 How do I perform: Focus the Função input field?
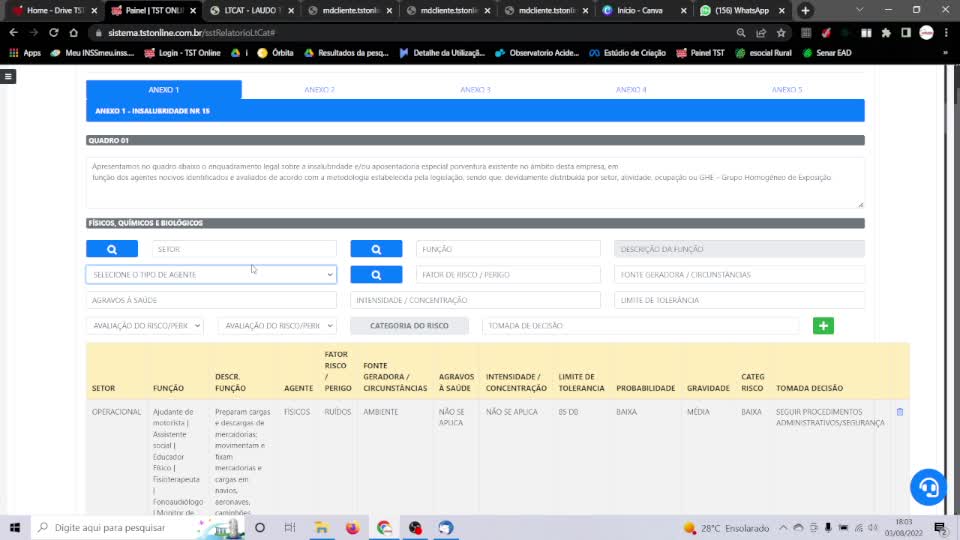tap(508, 249)
